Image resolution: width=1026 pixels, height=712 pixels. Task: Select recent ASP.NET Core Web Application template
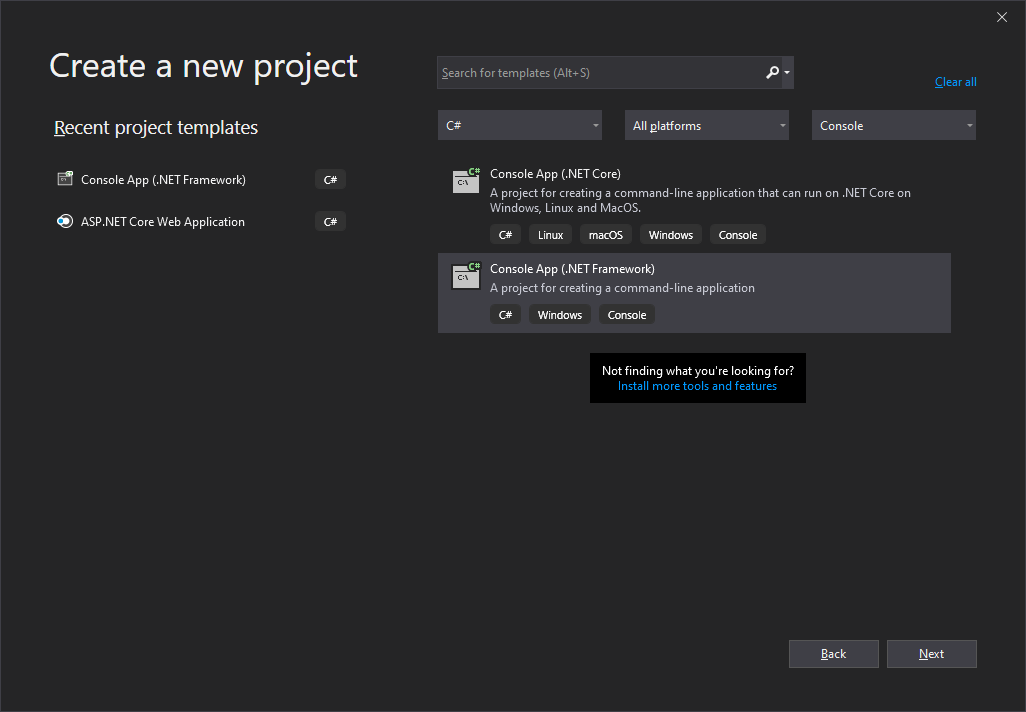pos(163,222)
